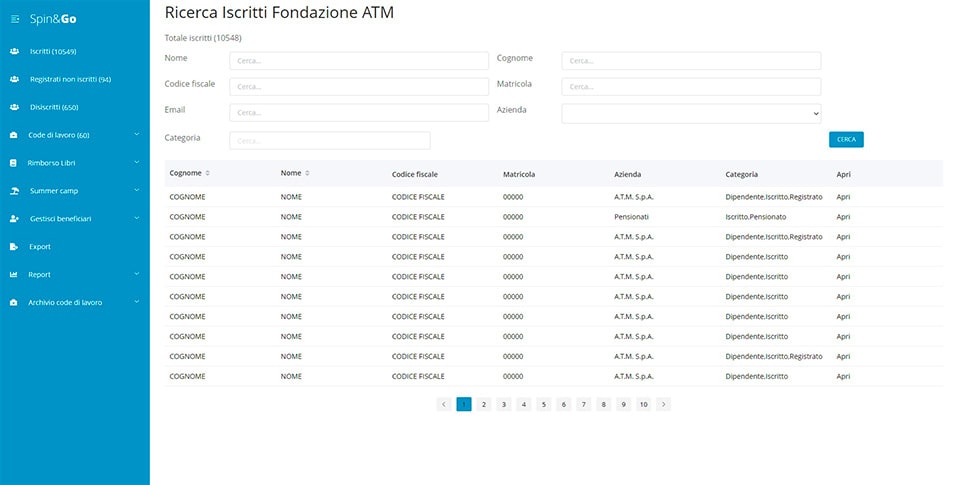This screenshot has width=958, height=485.
Task: Click 'Pensionati' cell in Azienda column
Action: [x=631, y=217]
